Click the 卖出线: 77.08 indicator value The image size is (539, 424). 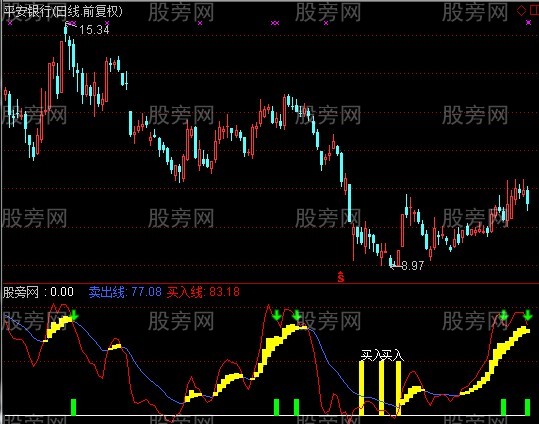(125, 292)
